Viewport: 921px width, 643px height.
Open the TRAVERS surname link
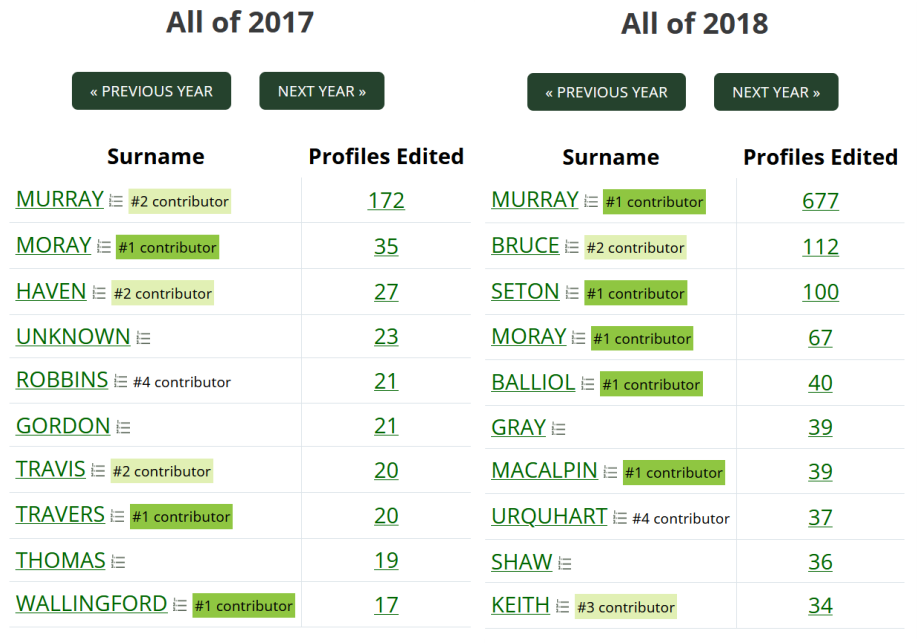(x=60, y=515)
